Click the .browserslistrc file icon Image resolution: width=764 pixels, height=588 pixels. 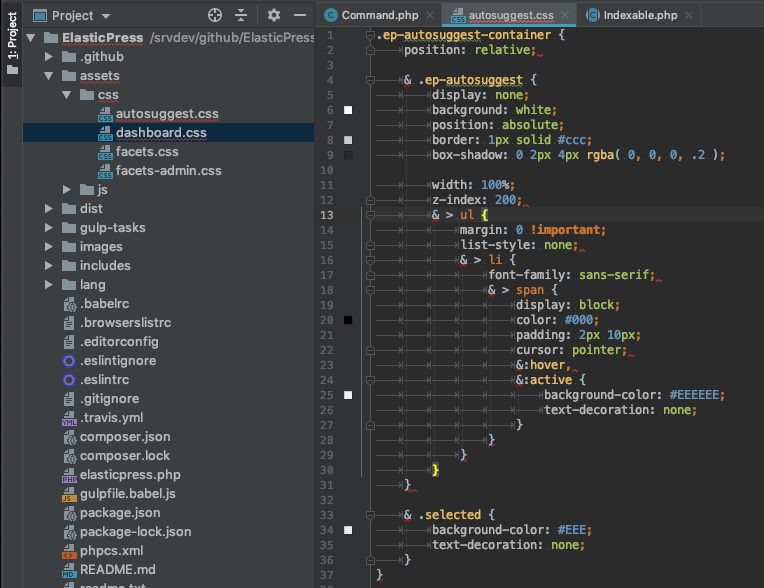69,323
